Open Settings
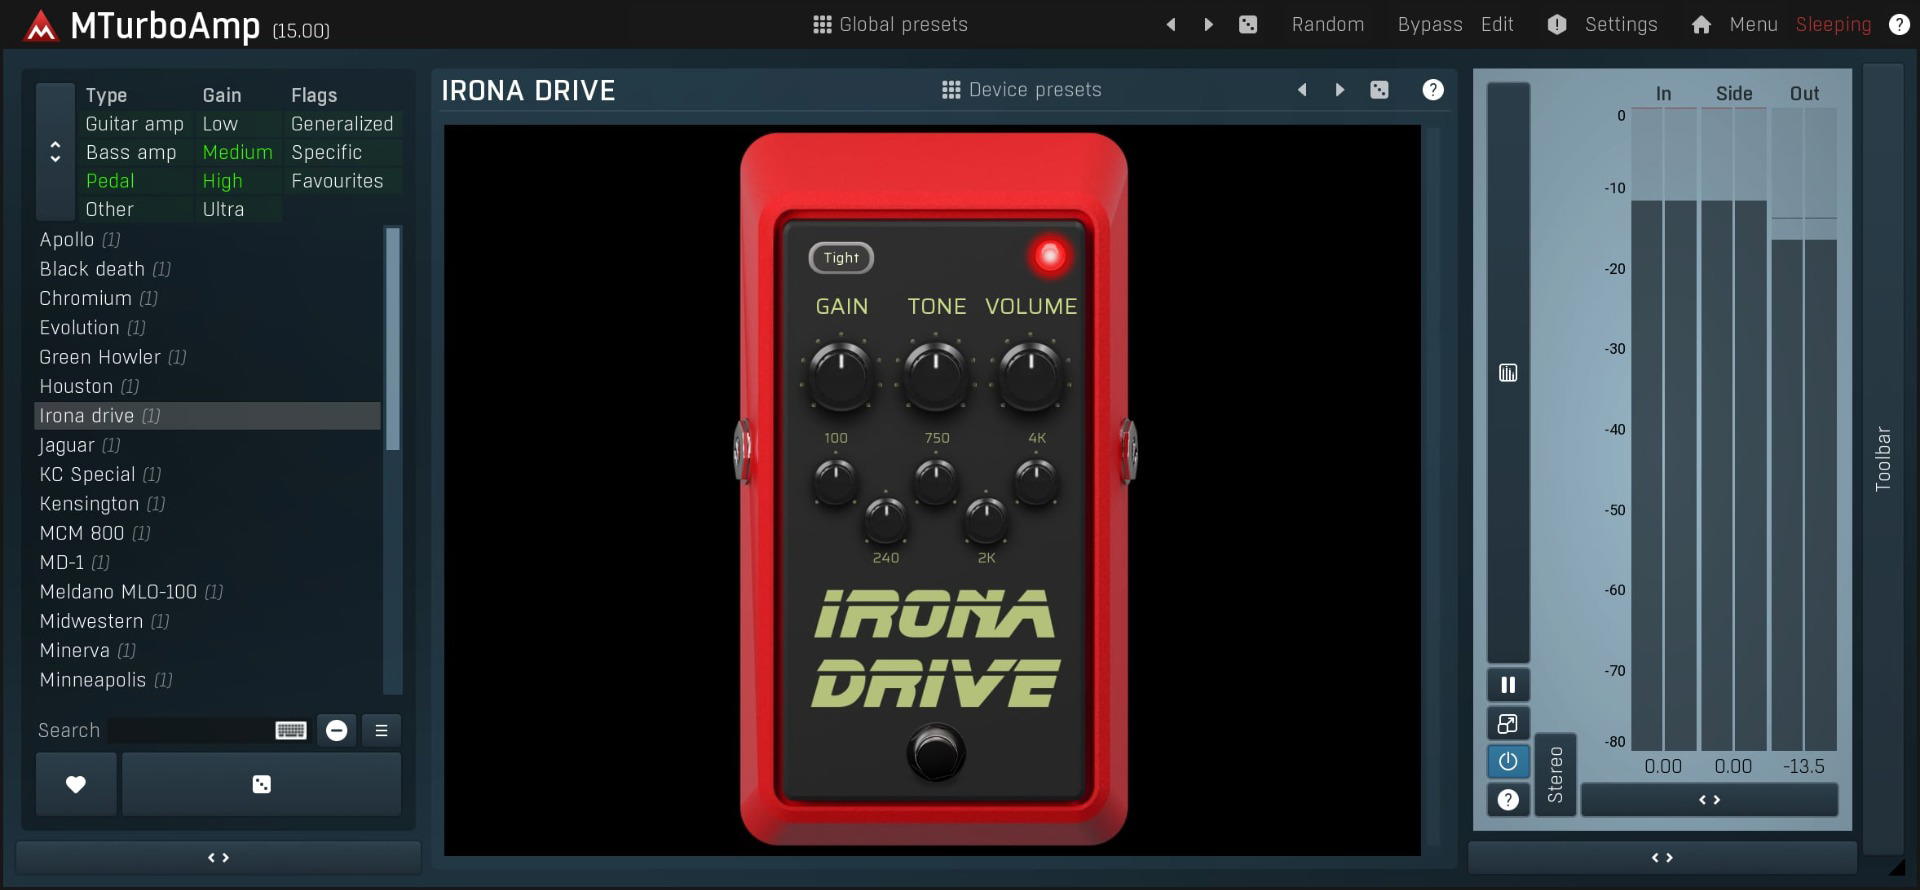 pos(1621,24)
